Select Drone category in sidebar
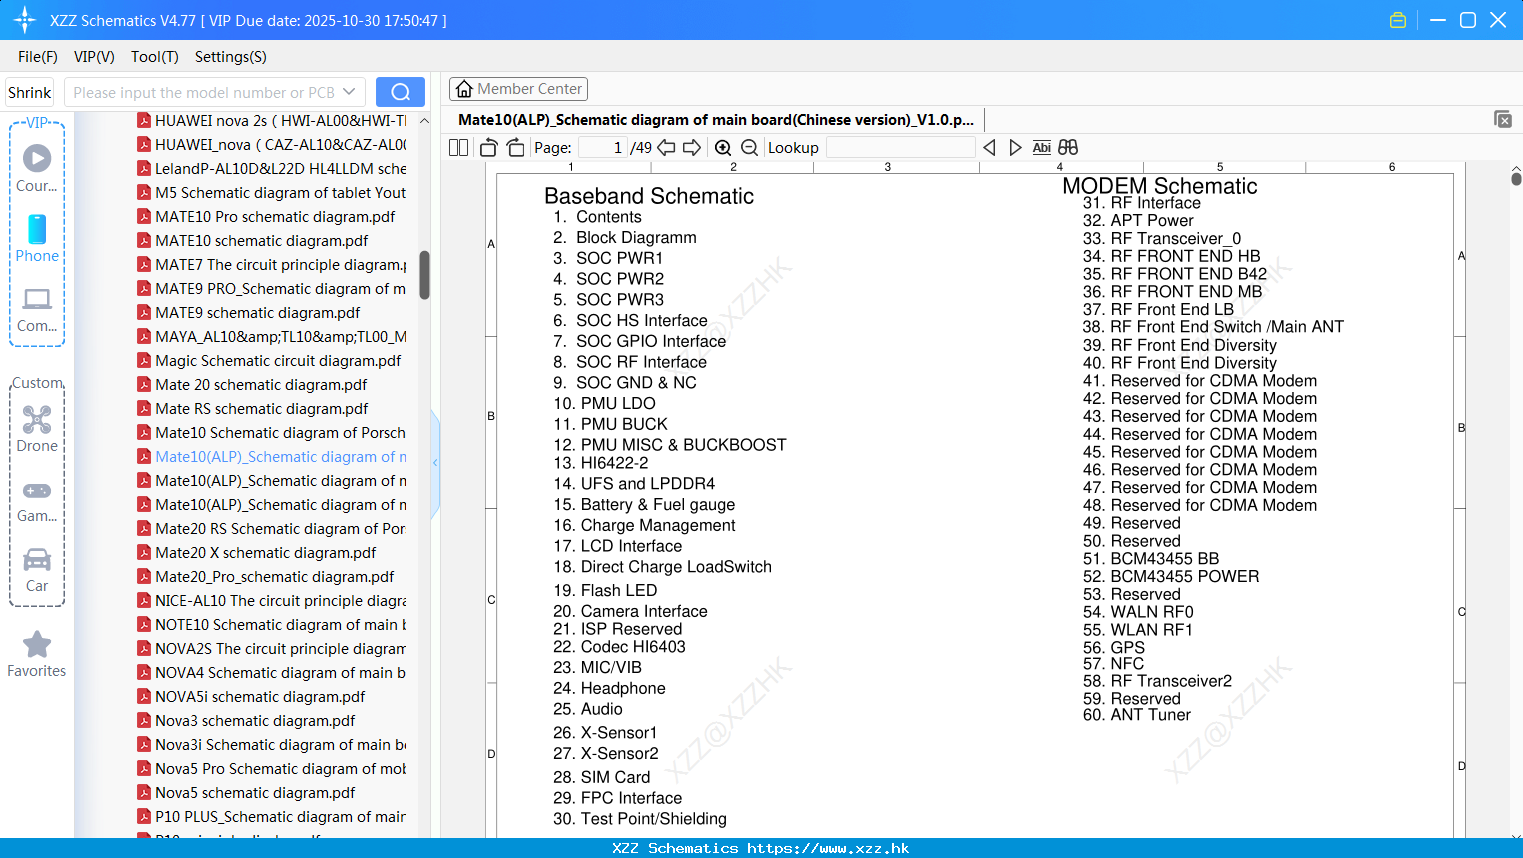1523x858 pixels. (x=37, y=428)
